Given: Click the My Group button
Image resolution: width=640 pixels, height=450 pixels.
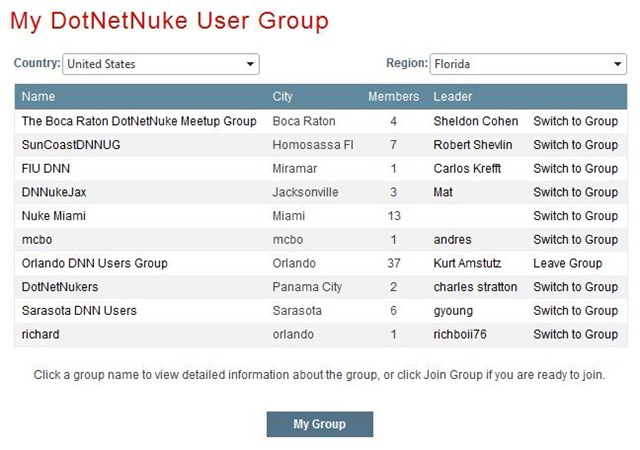Looking at the screenshot, I should click(320, 424).
